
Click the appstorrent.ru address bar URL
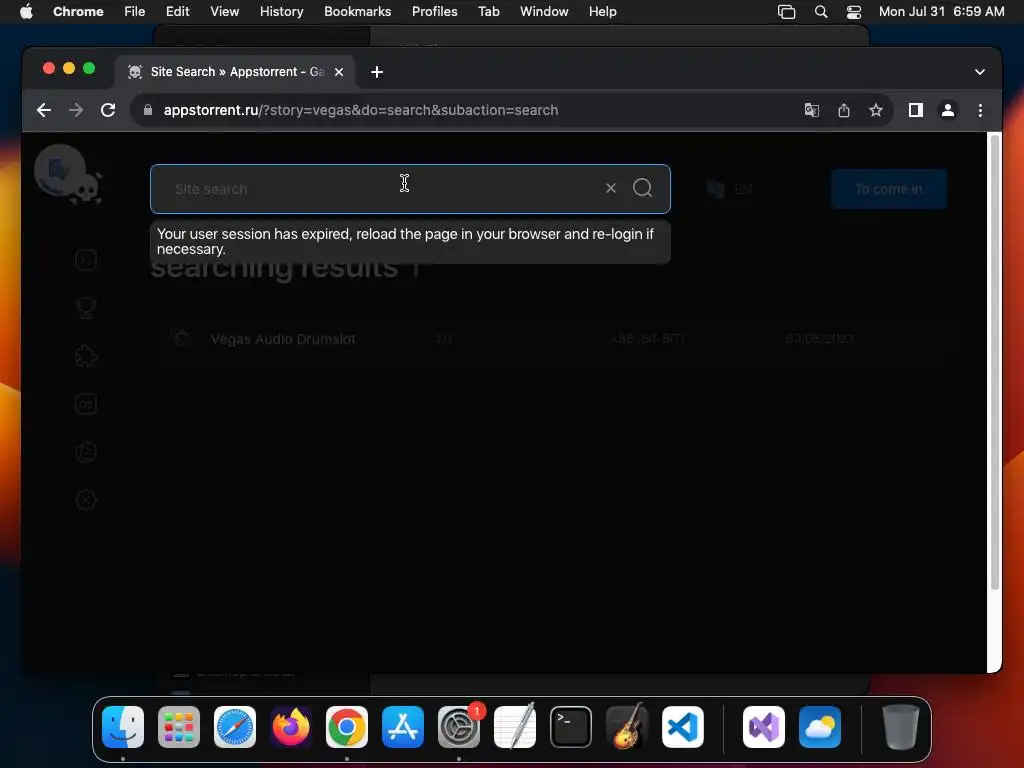point(360,110)
